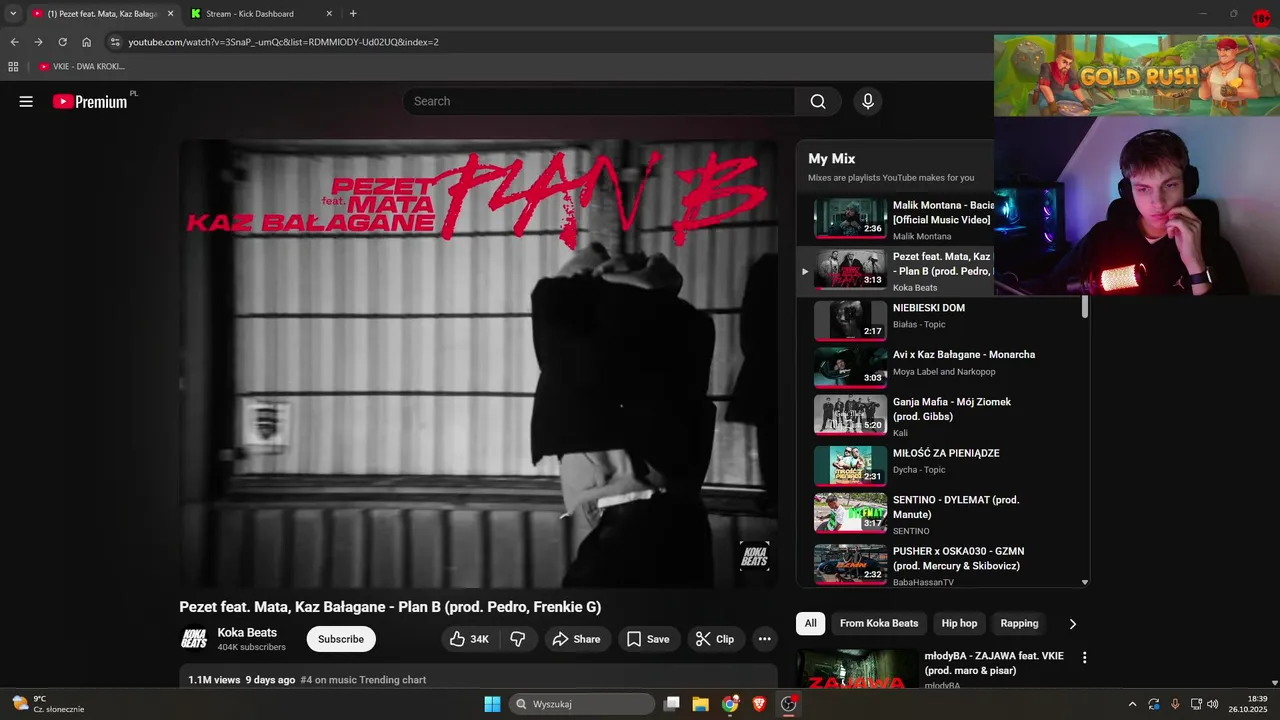Screen dimensions: 1280x720
Task: Open File Explorer from the taskbar
Action: (x=701, y=704)
